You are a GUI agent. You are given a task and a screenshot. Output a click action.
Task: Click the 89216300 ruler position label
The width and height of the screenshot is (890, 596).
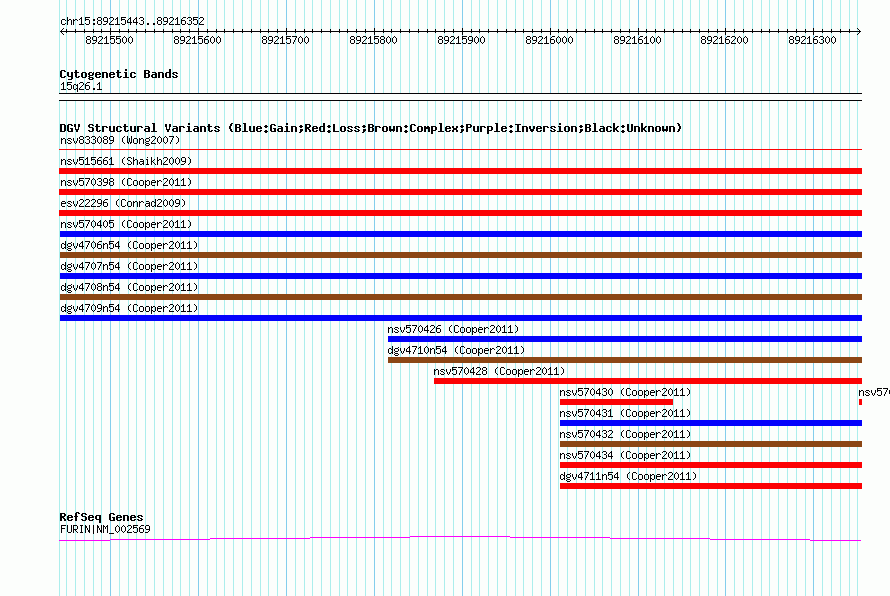pyautogui.click(x=812, y=40)
